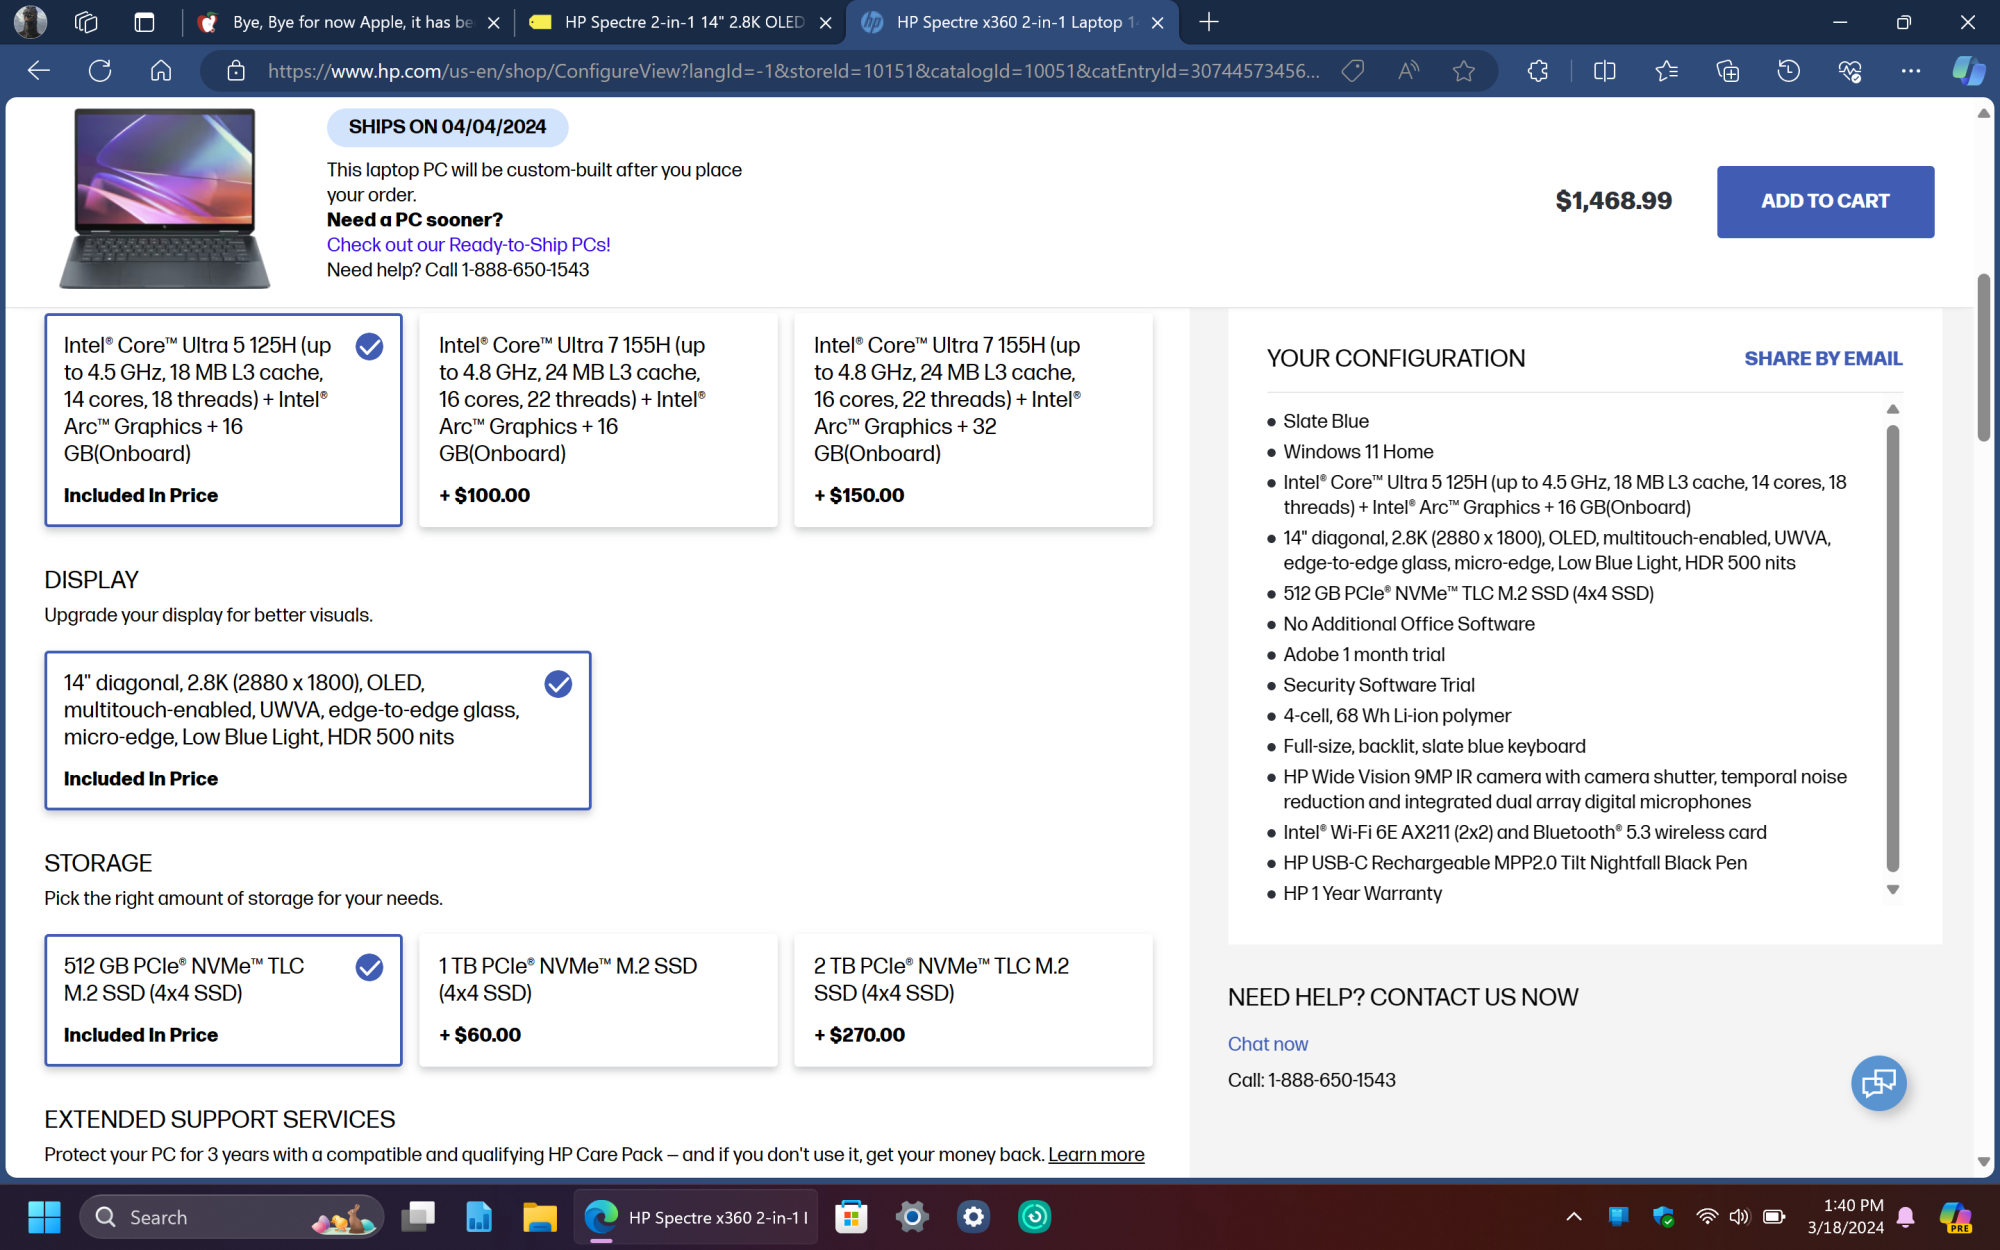This screenshot has height=1250, width=2000.
Task: Show hidden system tray icons chevron
Action: coord(1573,1217)
